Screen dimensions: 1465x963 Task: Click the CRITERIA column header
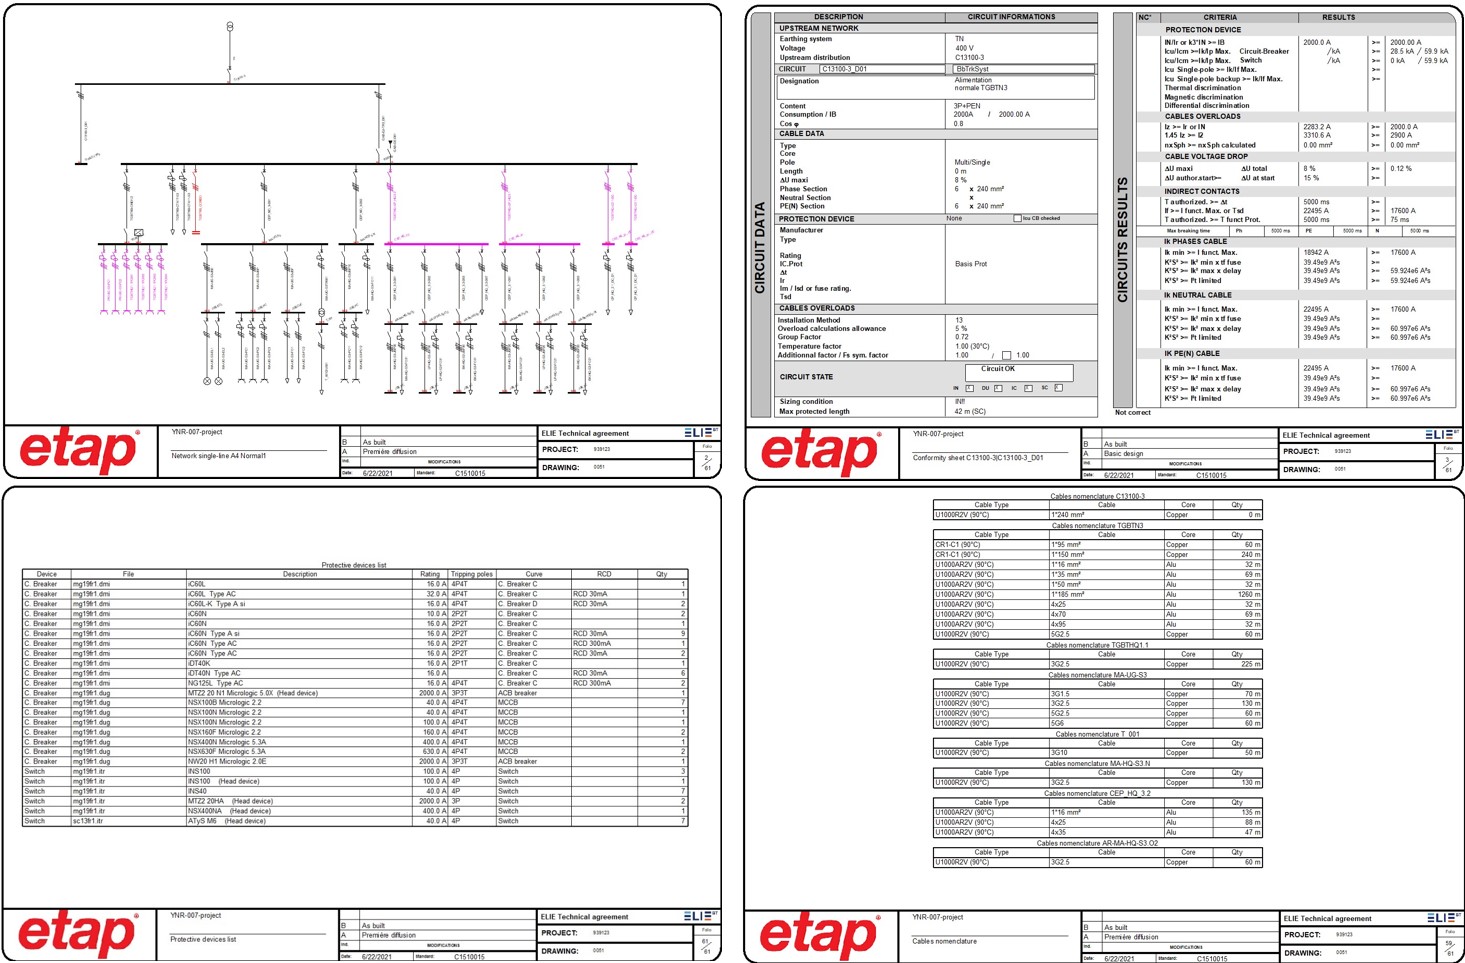pos(1219,17)
